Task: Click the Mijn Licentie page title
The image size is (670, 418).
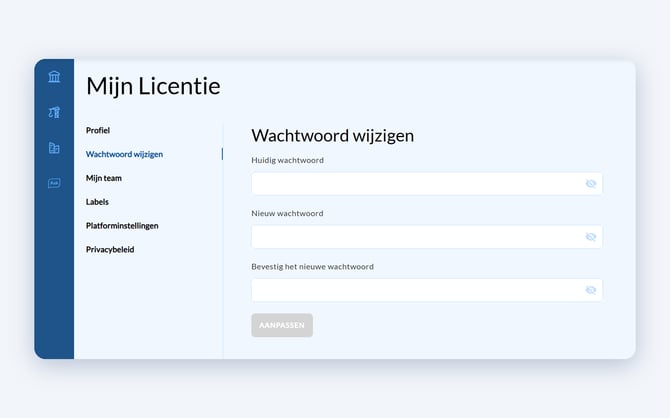Action: [153, 86]
